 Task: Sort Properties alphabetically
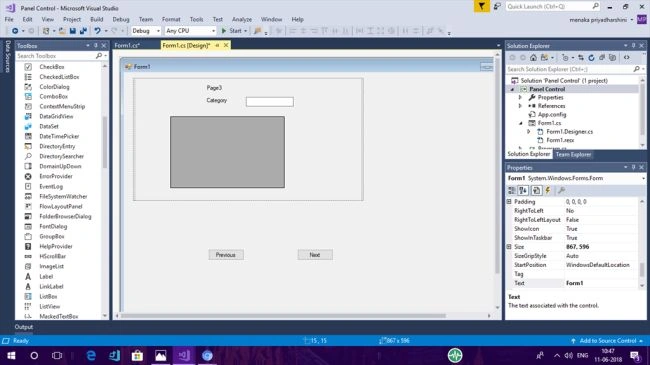tap(523, 190)
